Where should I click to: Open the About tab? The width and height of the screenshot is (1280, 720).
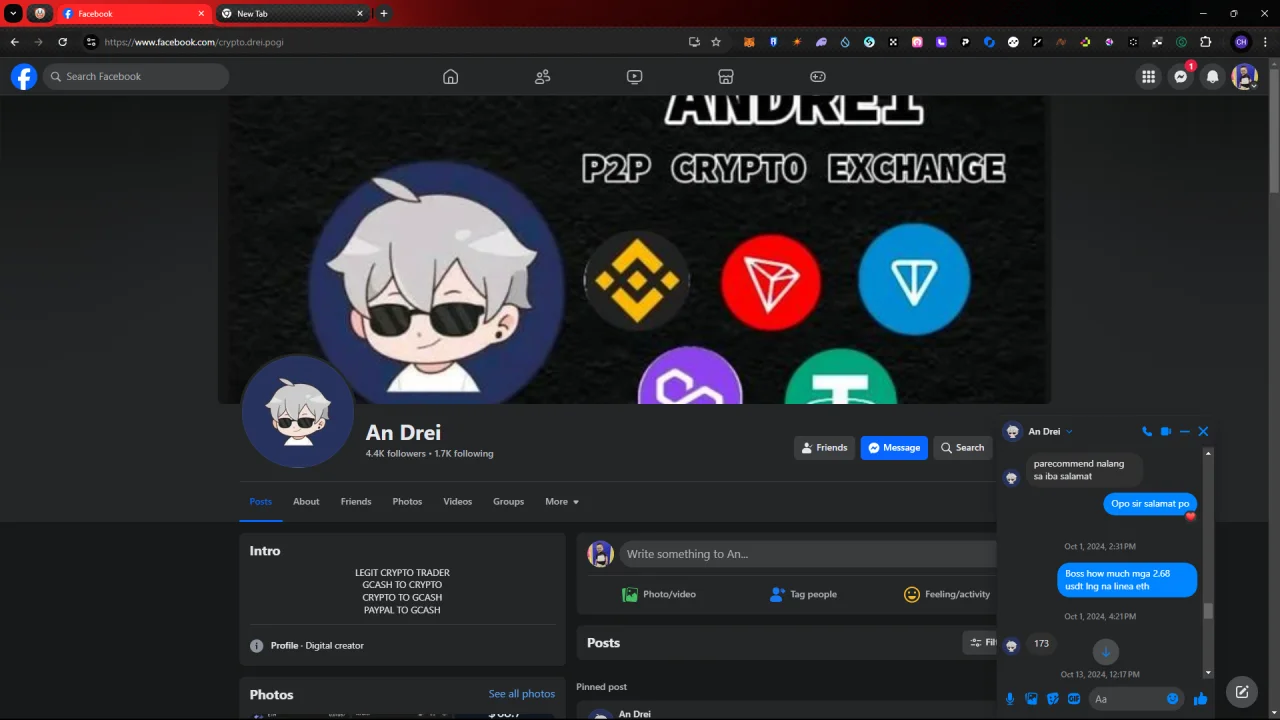pos(306,502)
